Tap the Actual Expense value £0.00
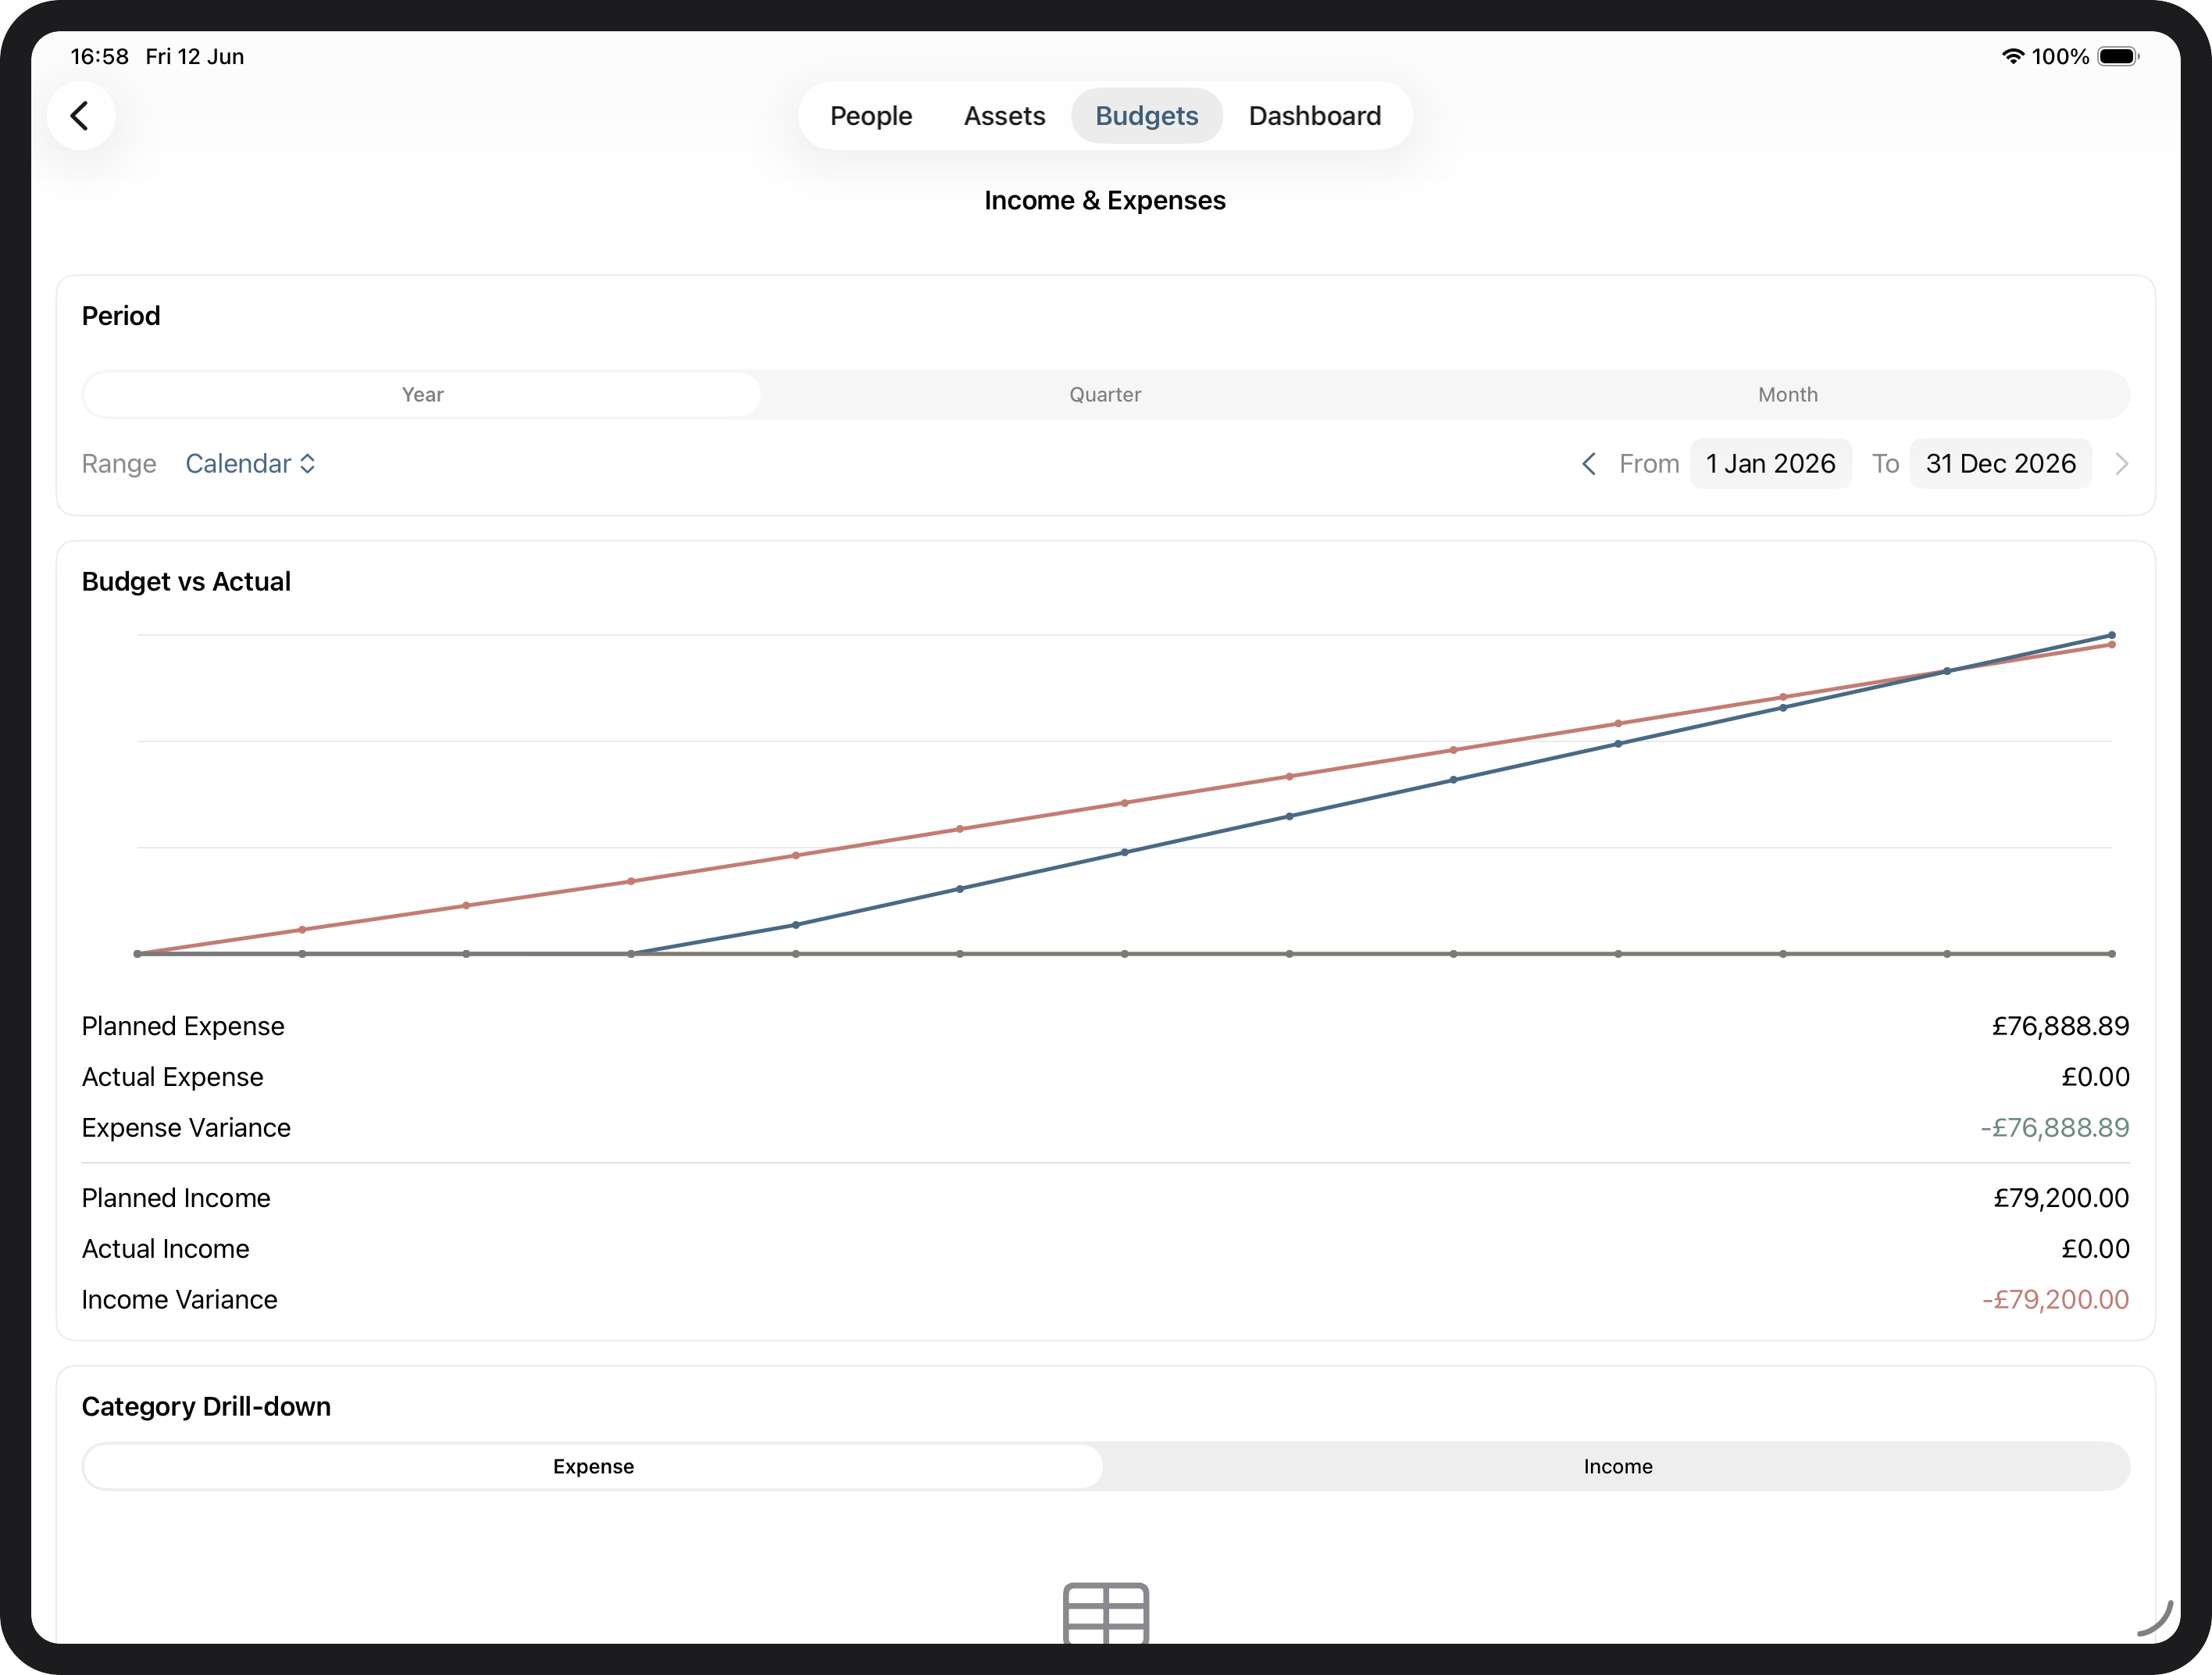Viewport: 2212px width, 1675px height. (x=2095, y=1077)
